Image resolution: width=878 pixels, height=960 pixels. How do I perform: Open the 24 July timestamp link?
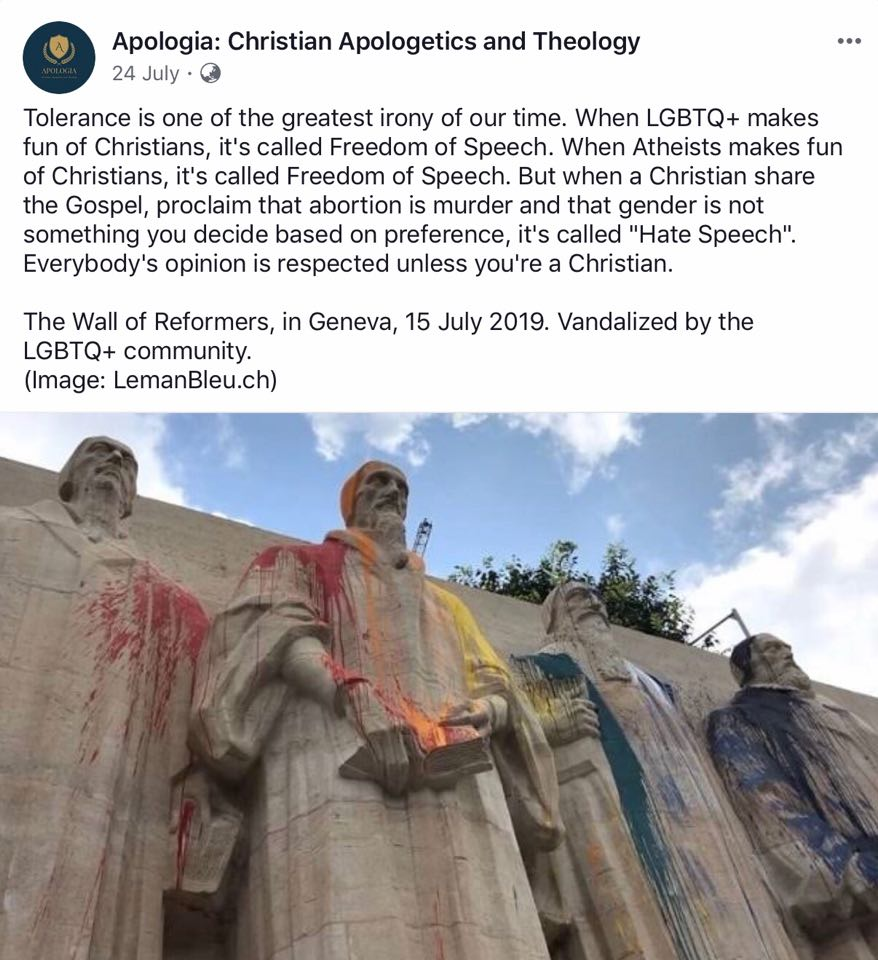(x=146, y=73)
